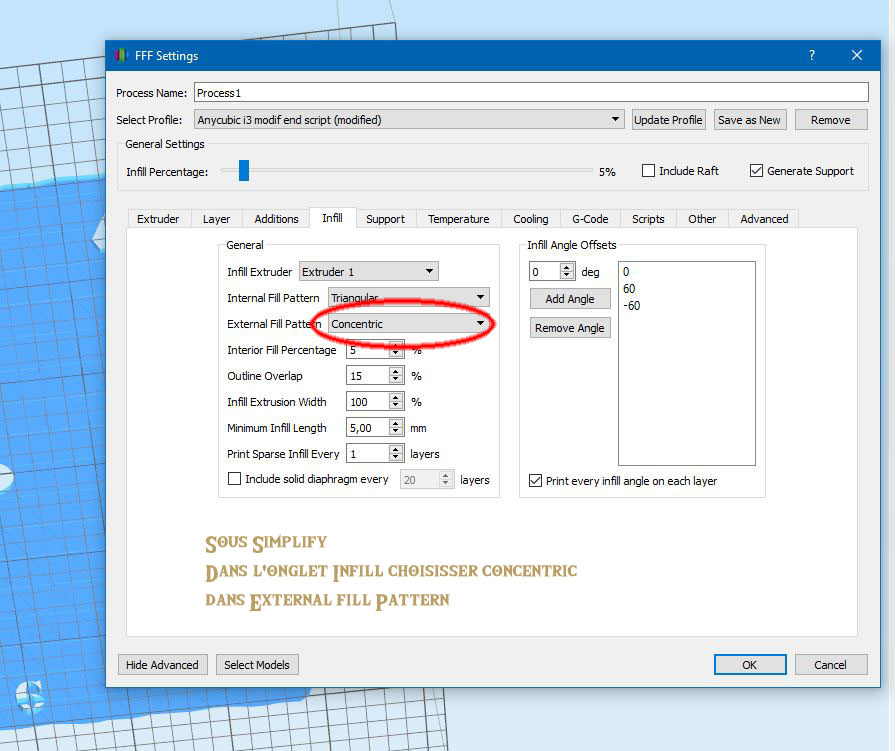Image resolution: width=895 pixels, height=751 pixels.
Task: Click the Remove profile button
Action: point(831,120)
